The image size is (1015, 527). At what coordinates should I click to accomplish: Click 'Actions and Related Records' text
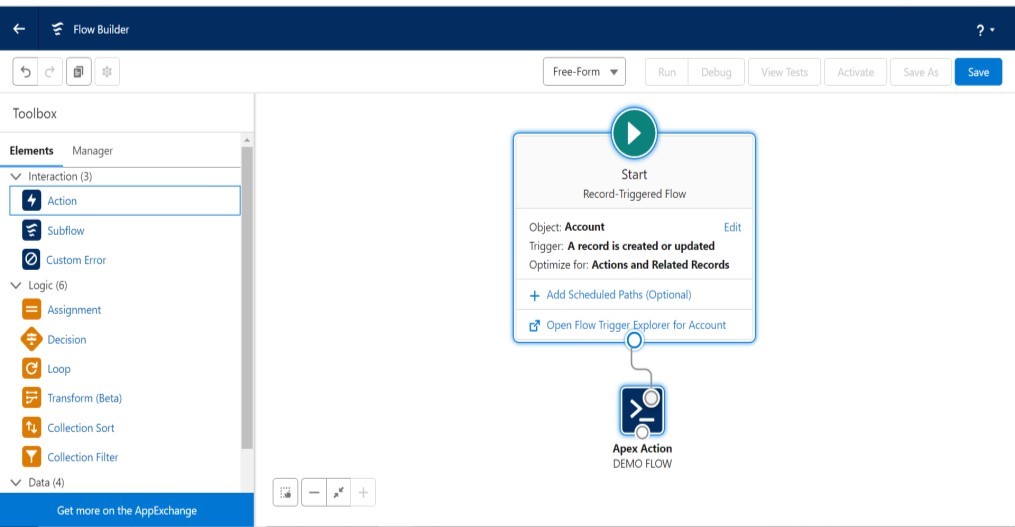(x=660, y=265)
